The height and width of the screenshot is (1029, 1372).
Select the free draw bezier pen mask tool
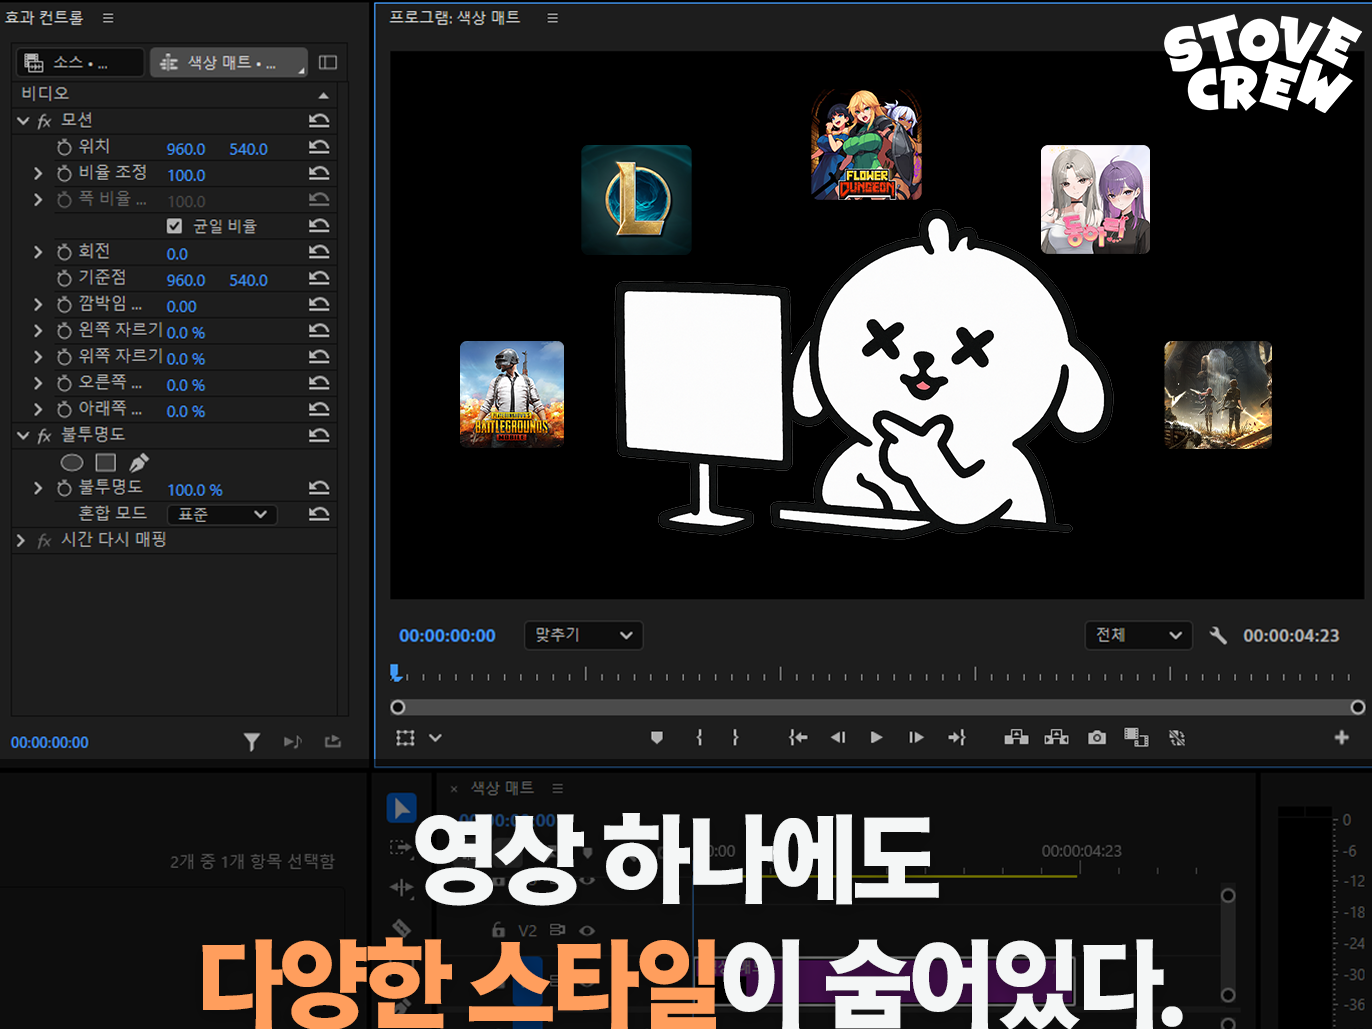click(x=139, y=462)
